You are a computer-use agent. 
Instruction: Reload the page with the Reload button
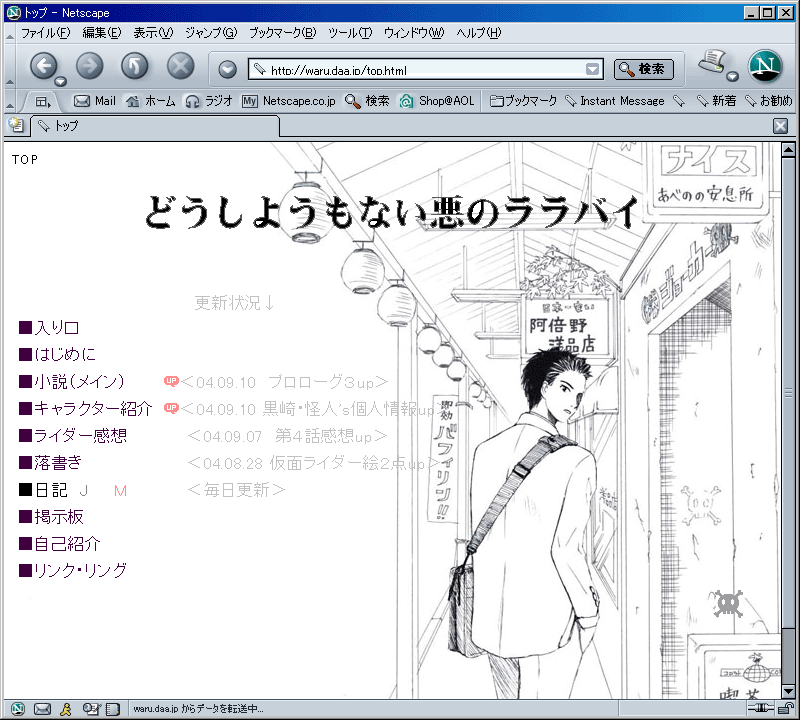135,66
